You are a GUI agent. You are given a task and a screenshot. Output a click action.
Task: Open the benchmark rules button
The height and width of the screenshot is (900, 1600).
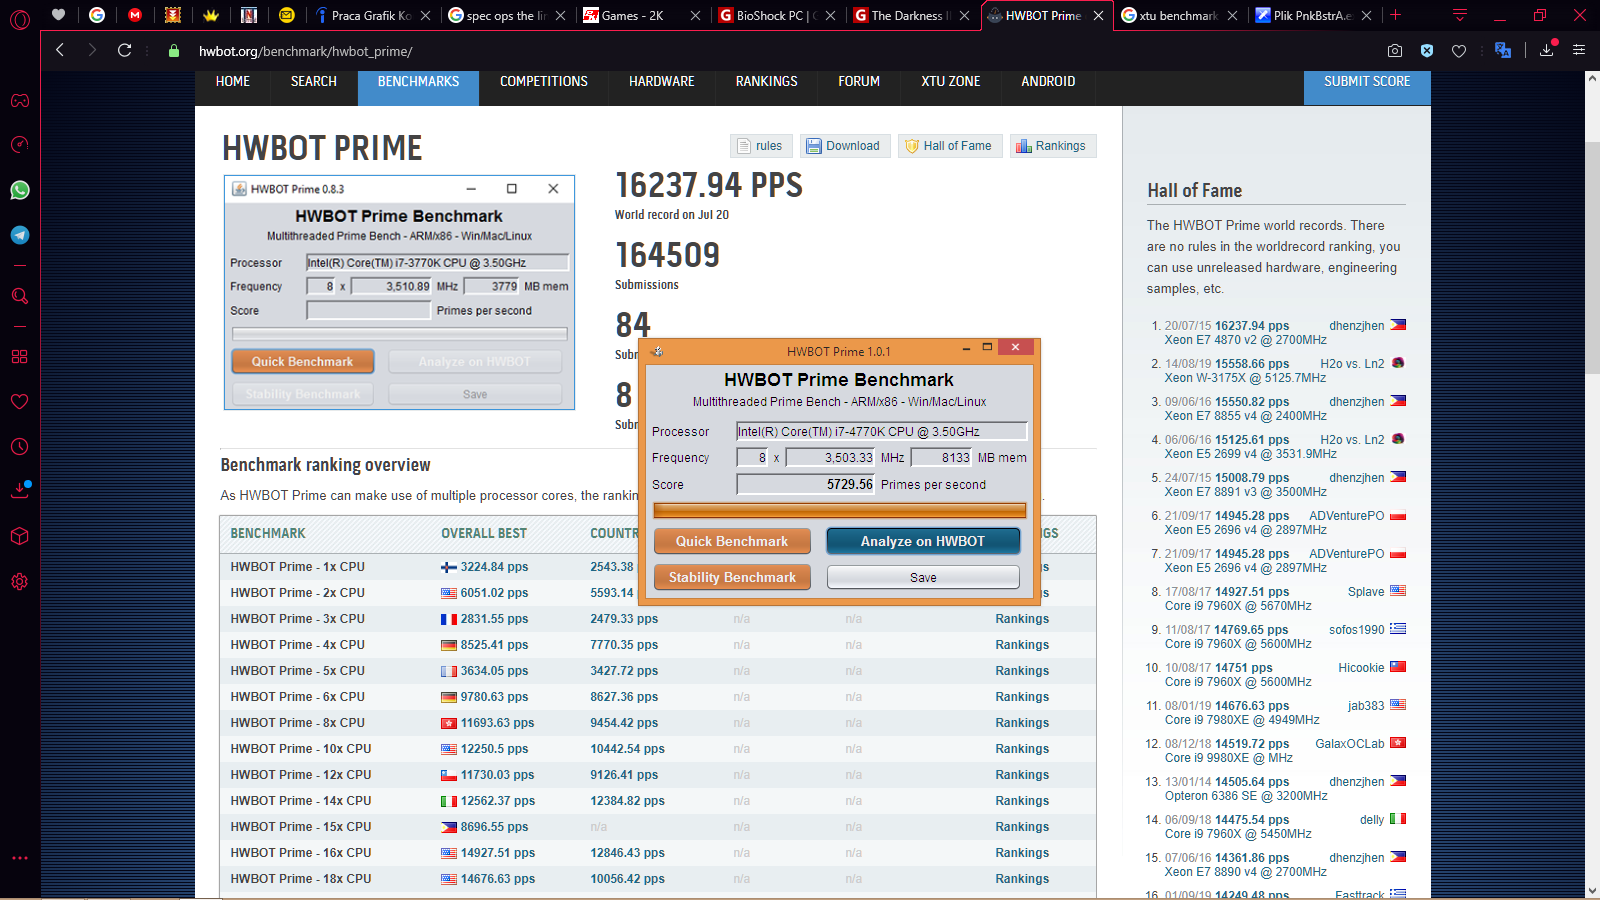click(x=761, y=146)
